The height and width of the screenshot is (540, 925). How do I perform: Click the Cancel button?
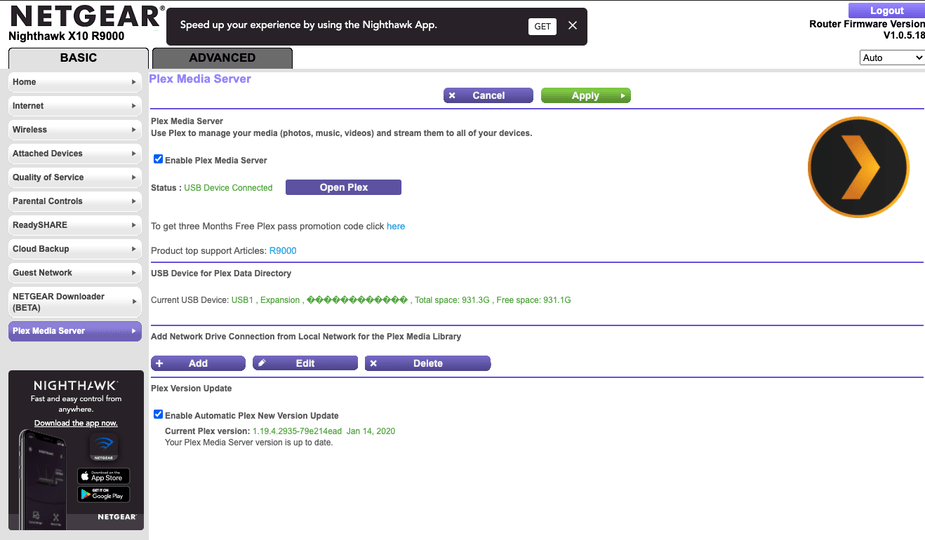(x=488, y=96)
